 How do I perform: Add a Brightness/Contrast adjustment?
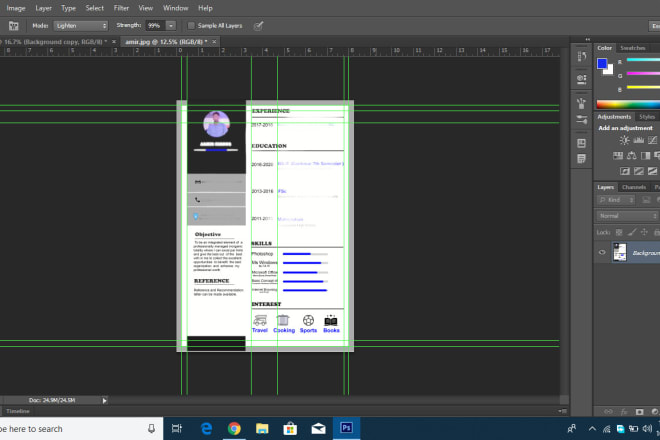coord(625,140)
